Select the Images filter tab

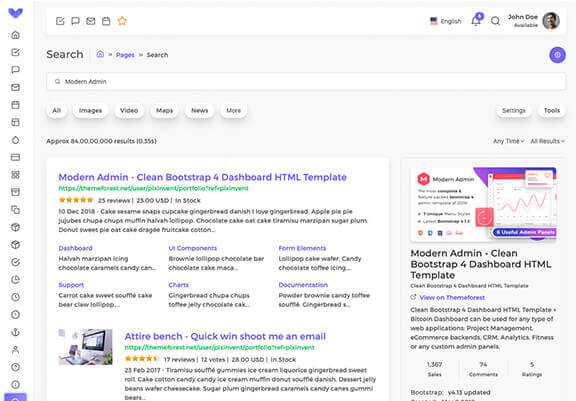click(x=90, y=111)
